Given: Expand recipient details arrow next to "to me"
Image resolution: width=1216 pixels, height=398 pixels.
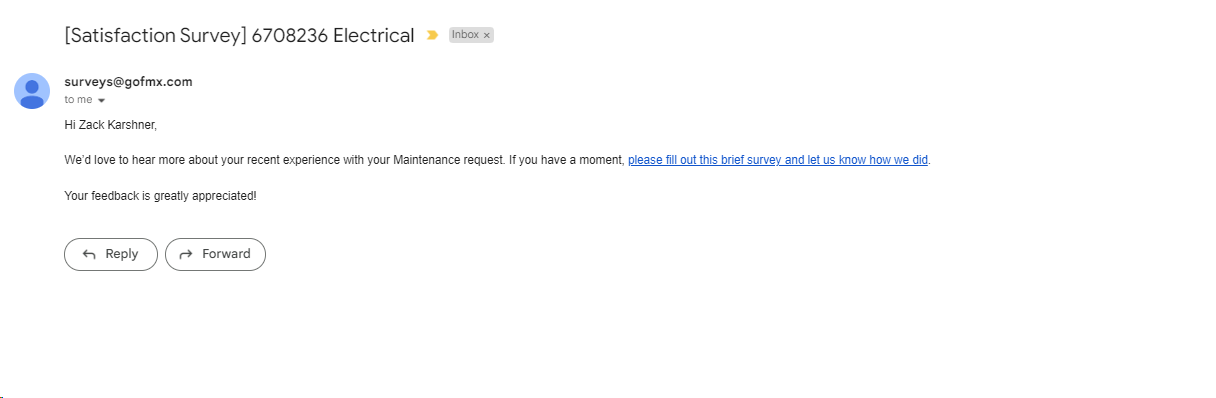Looking at the screenshot, I should (101, 101).
